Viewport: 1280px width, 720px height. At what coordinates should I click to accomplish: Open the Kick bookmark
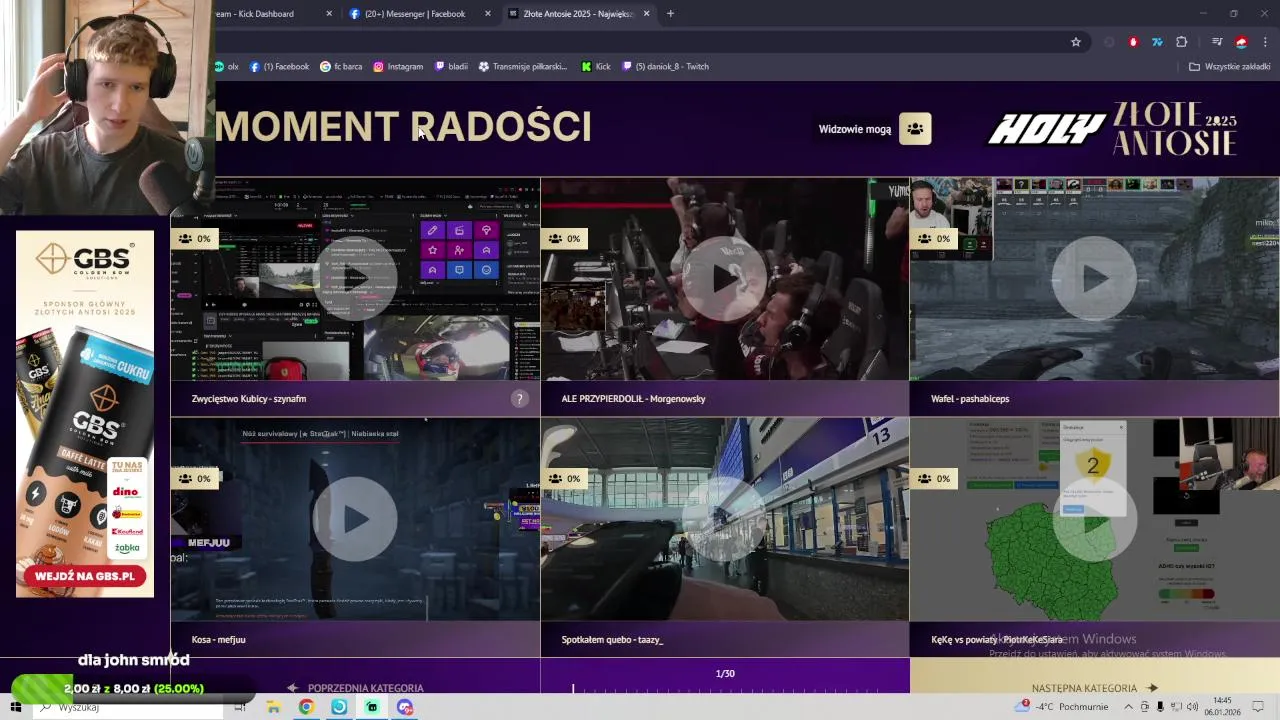click(595, 67)
